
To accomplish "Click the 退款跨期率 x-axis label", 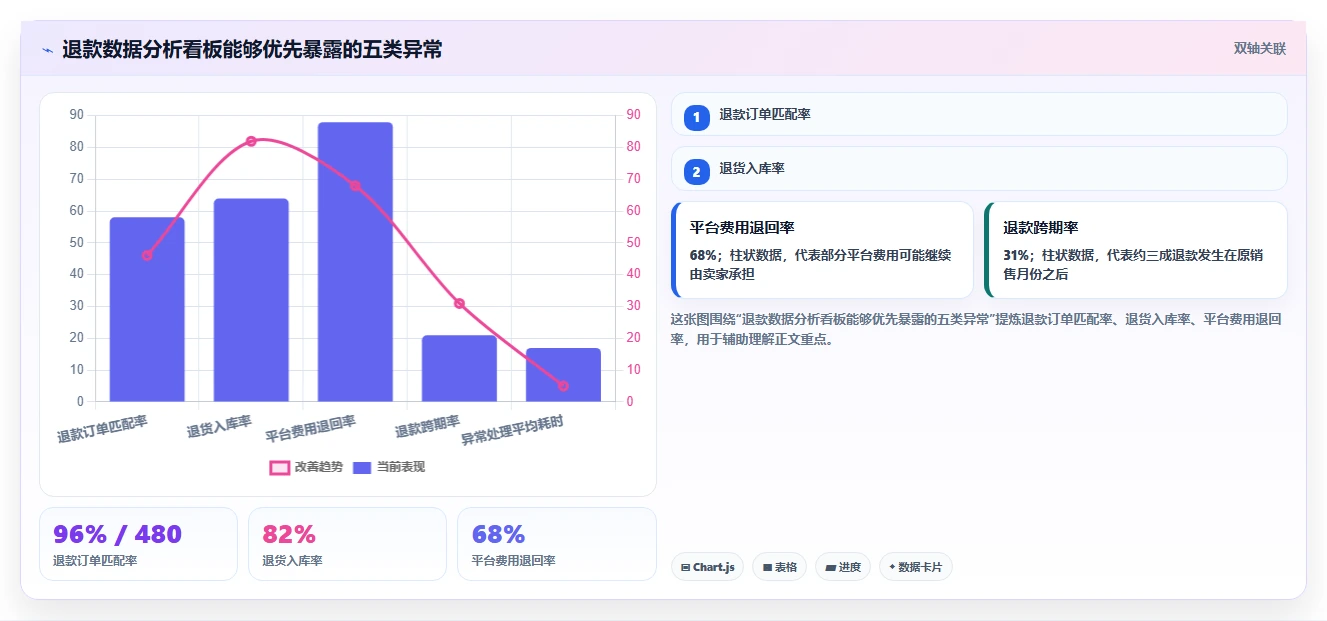I will (427, 427).
